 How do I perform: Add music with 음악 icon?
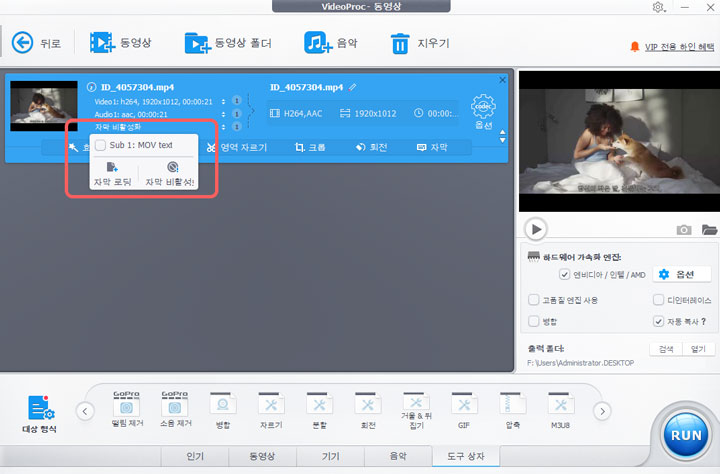tap(318, 43)
